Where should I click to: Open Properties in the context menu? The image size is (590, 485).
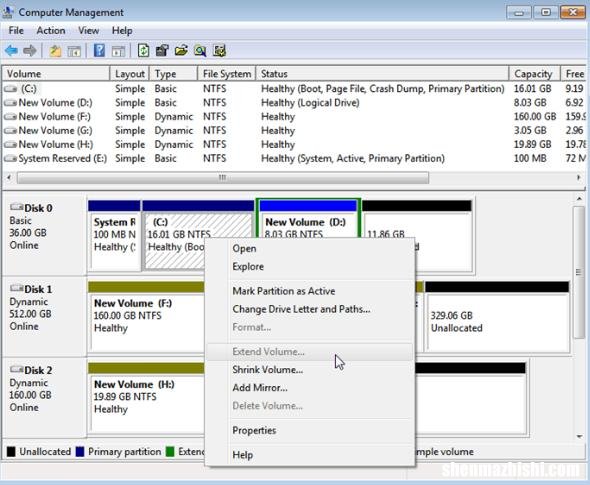254,430
